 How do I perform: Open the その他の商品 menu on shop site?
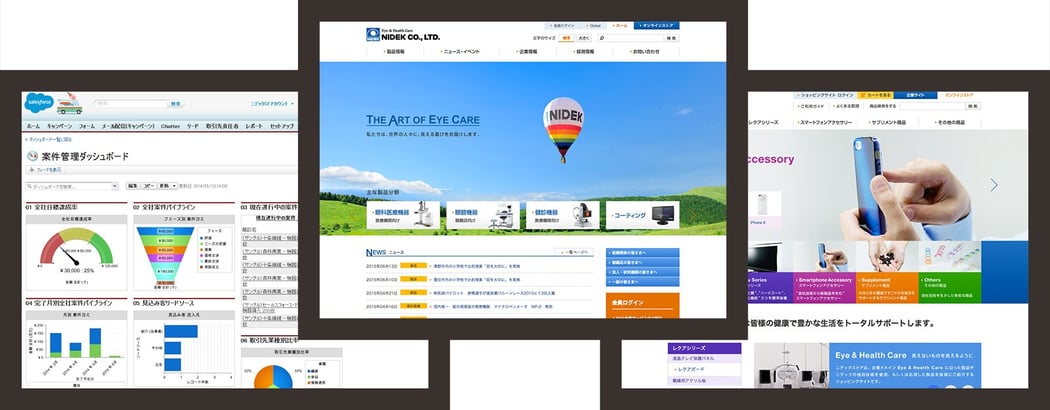coord(949,123)
